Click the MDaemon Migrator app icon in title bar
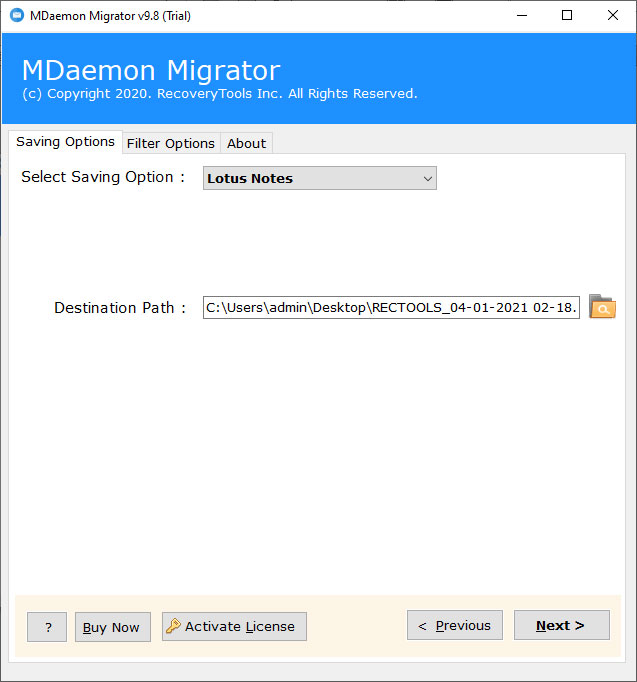Viewport: 637px width, 682px height. point(17,16)
